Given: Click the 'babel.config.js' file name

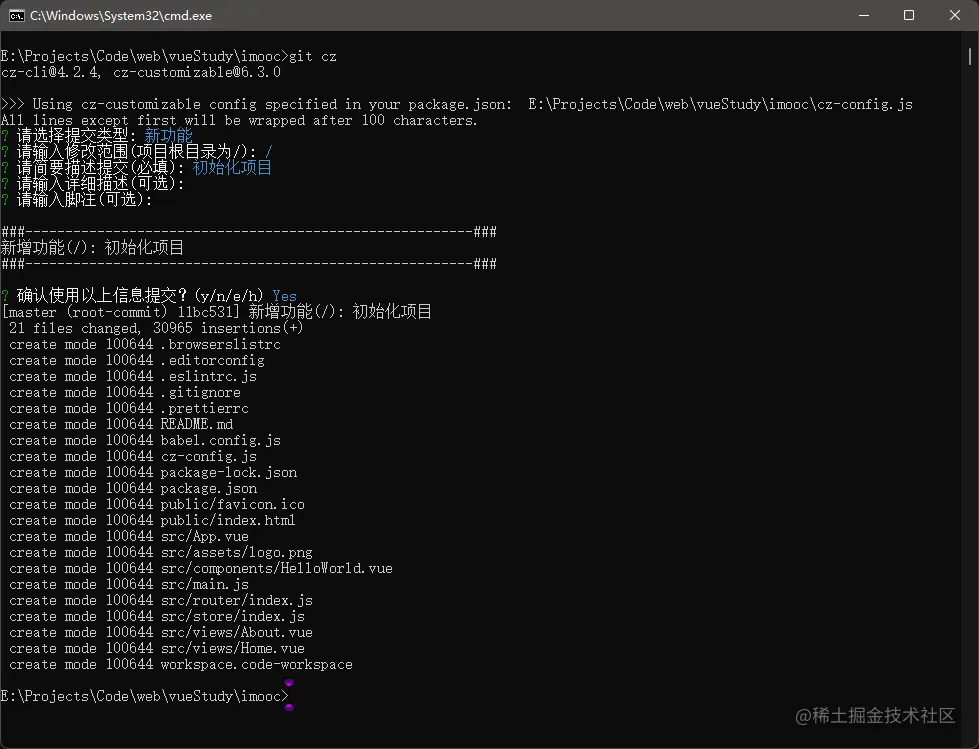Looking at the screenshot, I should tap(220, 440).
